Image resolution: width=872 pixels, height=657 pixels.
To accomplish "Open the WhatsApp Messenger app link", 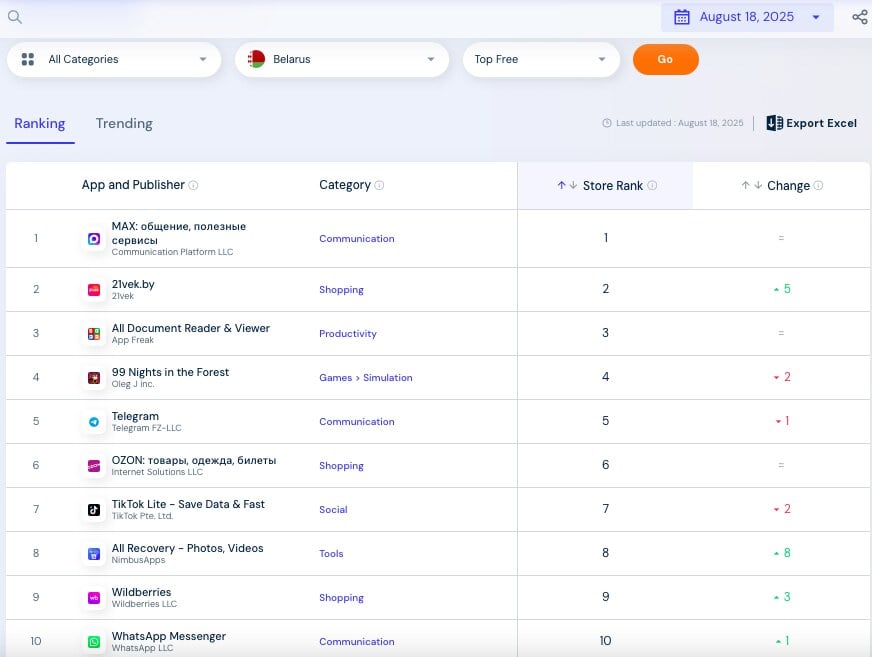I will click(x=169, y=636).
